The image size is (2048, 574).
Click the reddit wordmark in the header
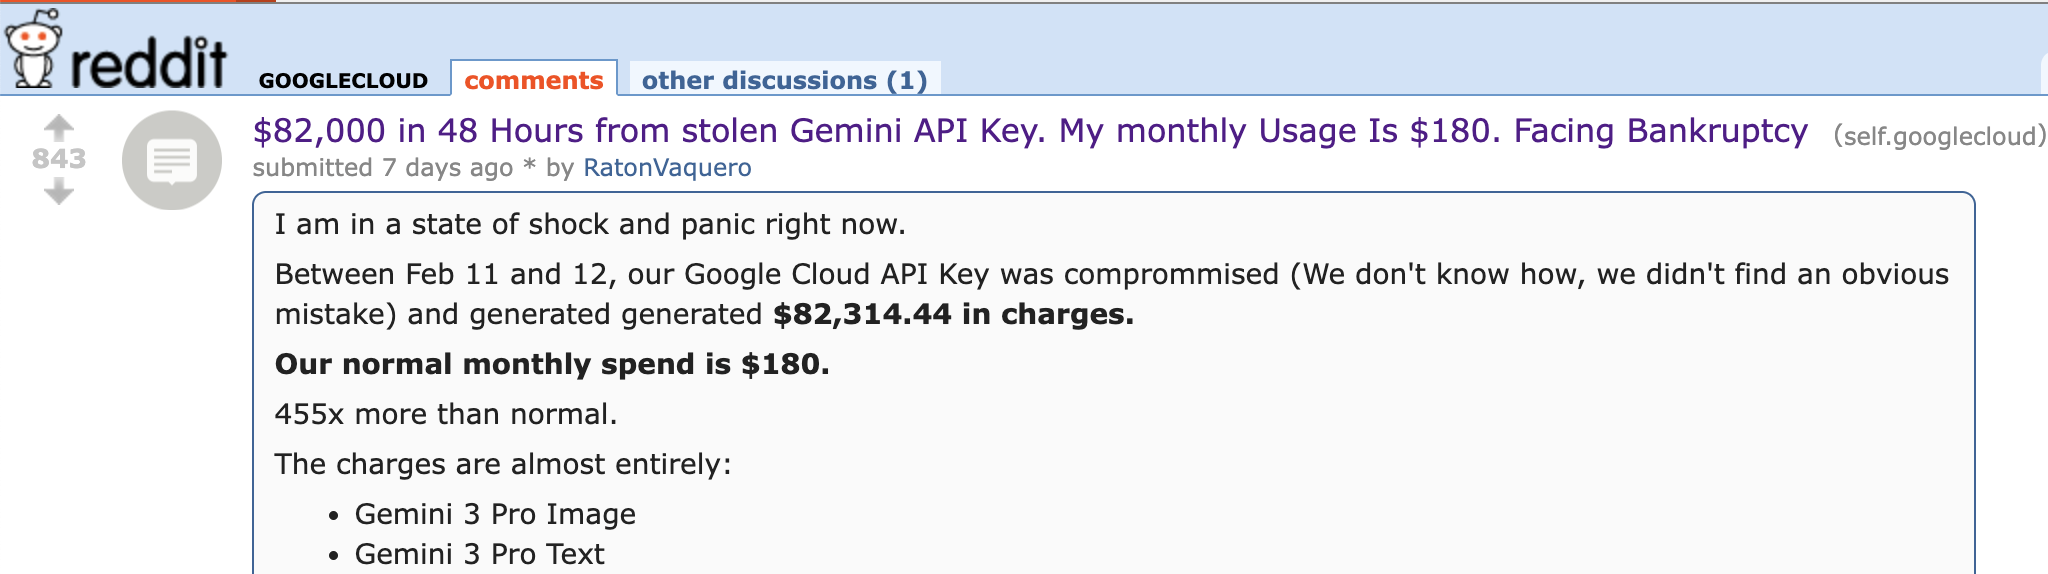[x=148, y=62]
